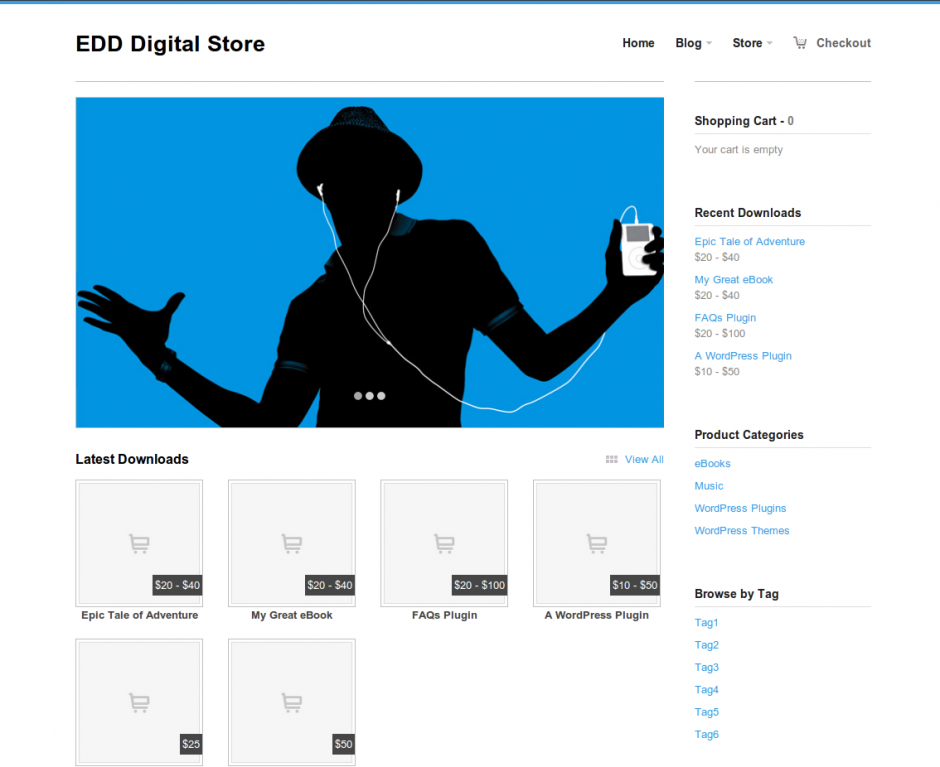
Task: Click the Checkout cart icon
Action: click(800, 43)
